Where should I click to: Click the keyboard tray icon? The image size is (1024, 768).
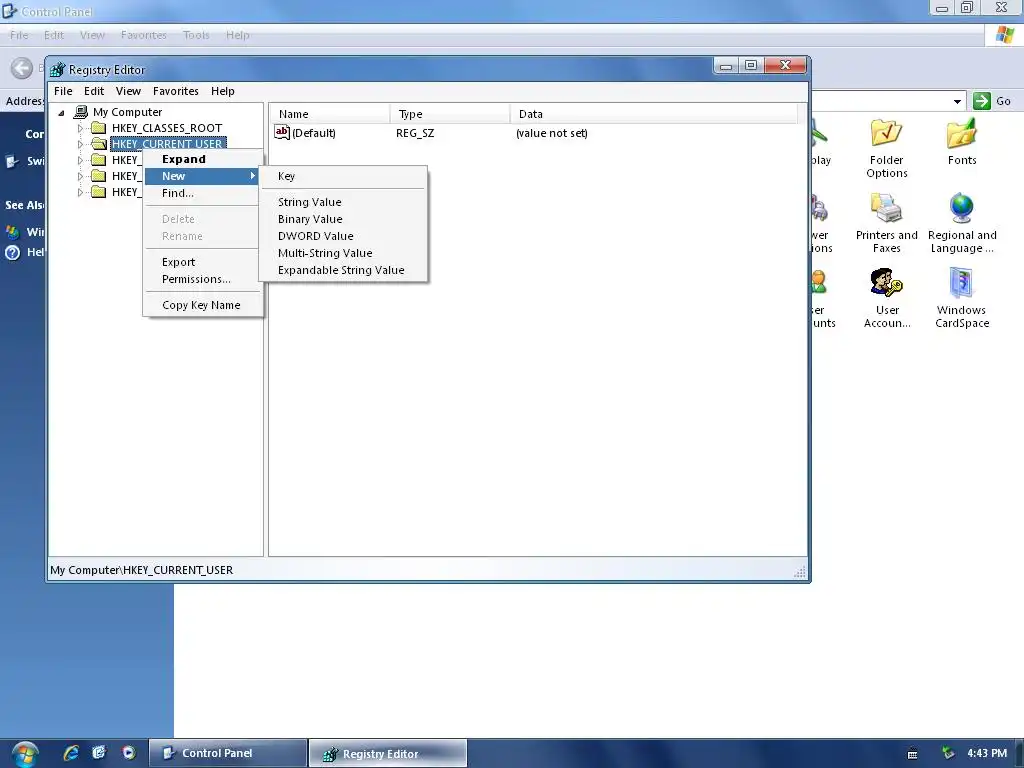click(x=912, y=754)
